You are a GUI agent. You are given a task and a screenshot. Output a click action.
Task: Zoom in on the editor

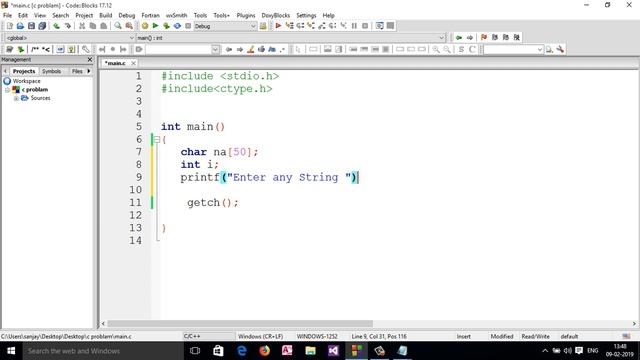(436, 49)
